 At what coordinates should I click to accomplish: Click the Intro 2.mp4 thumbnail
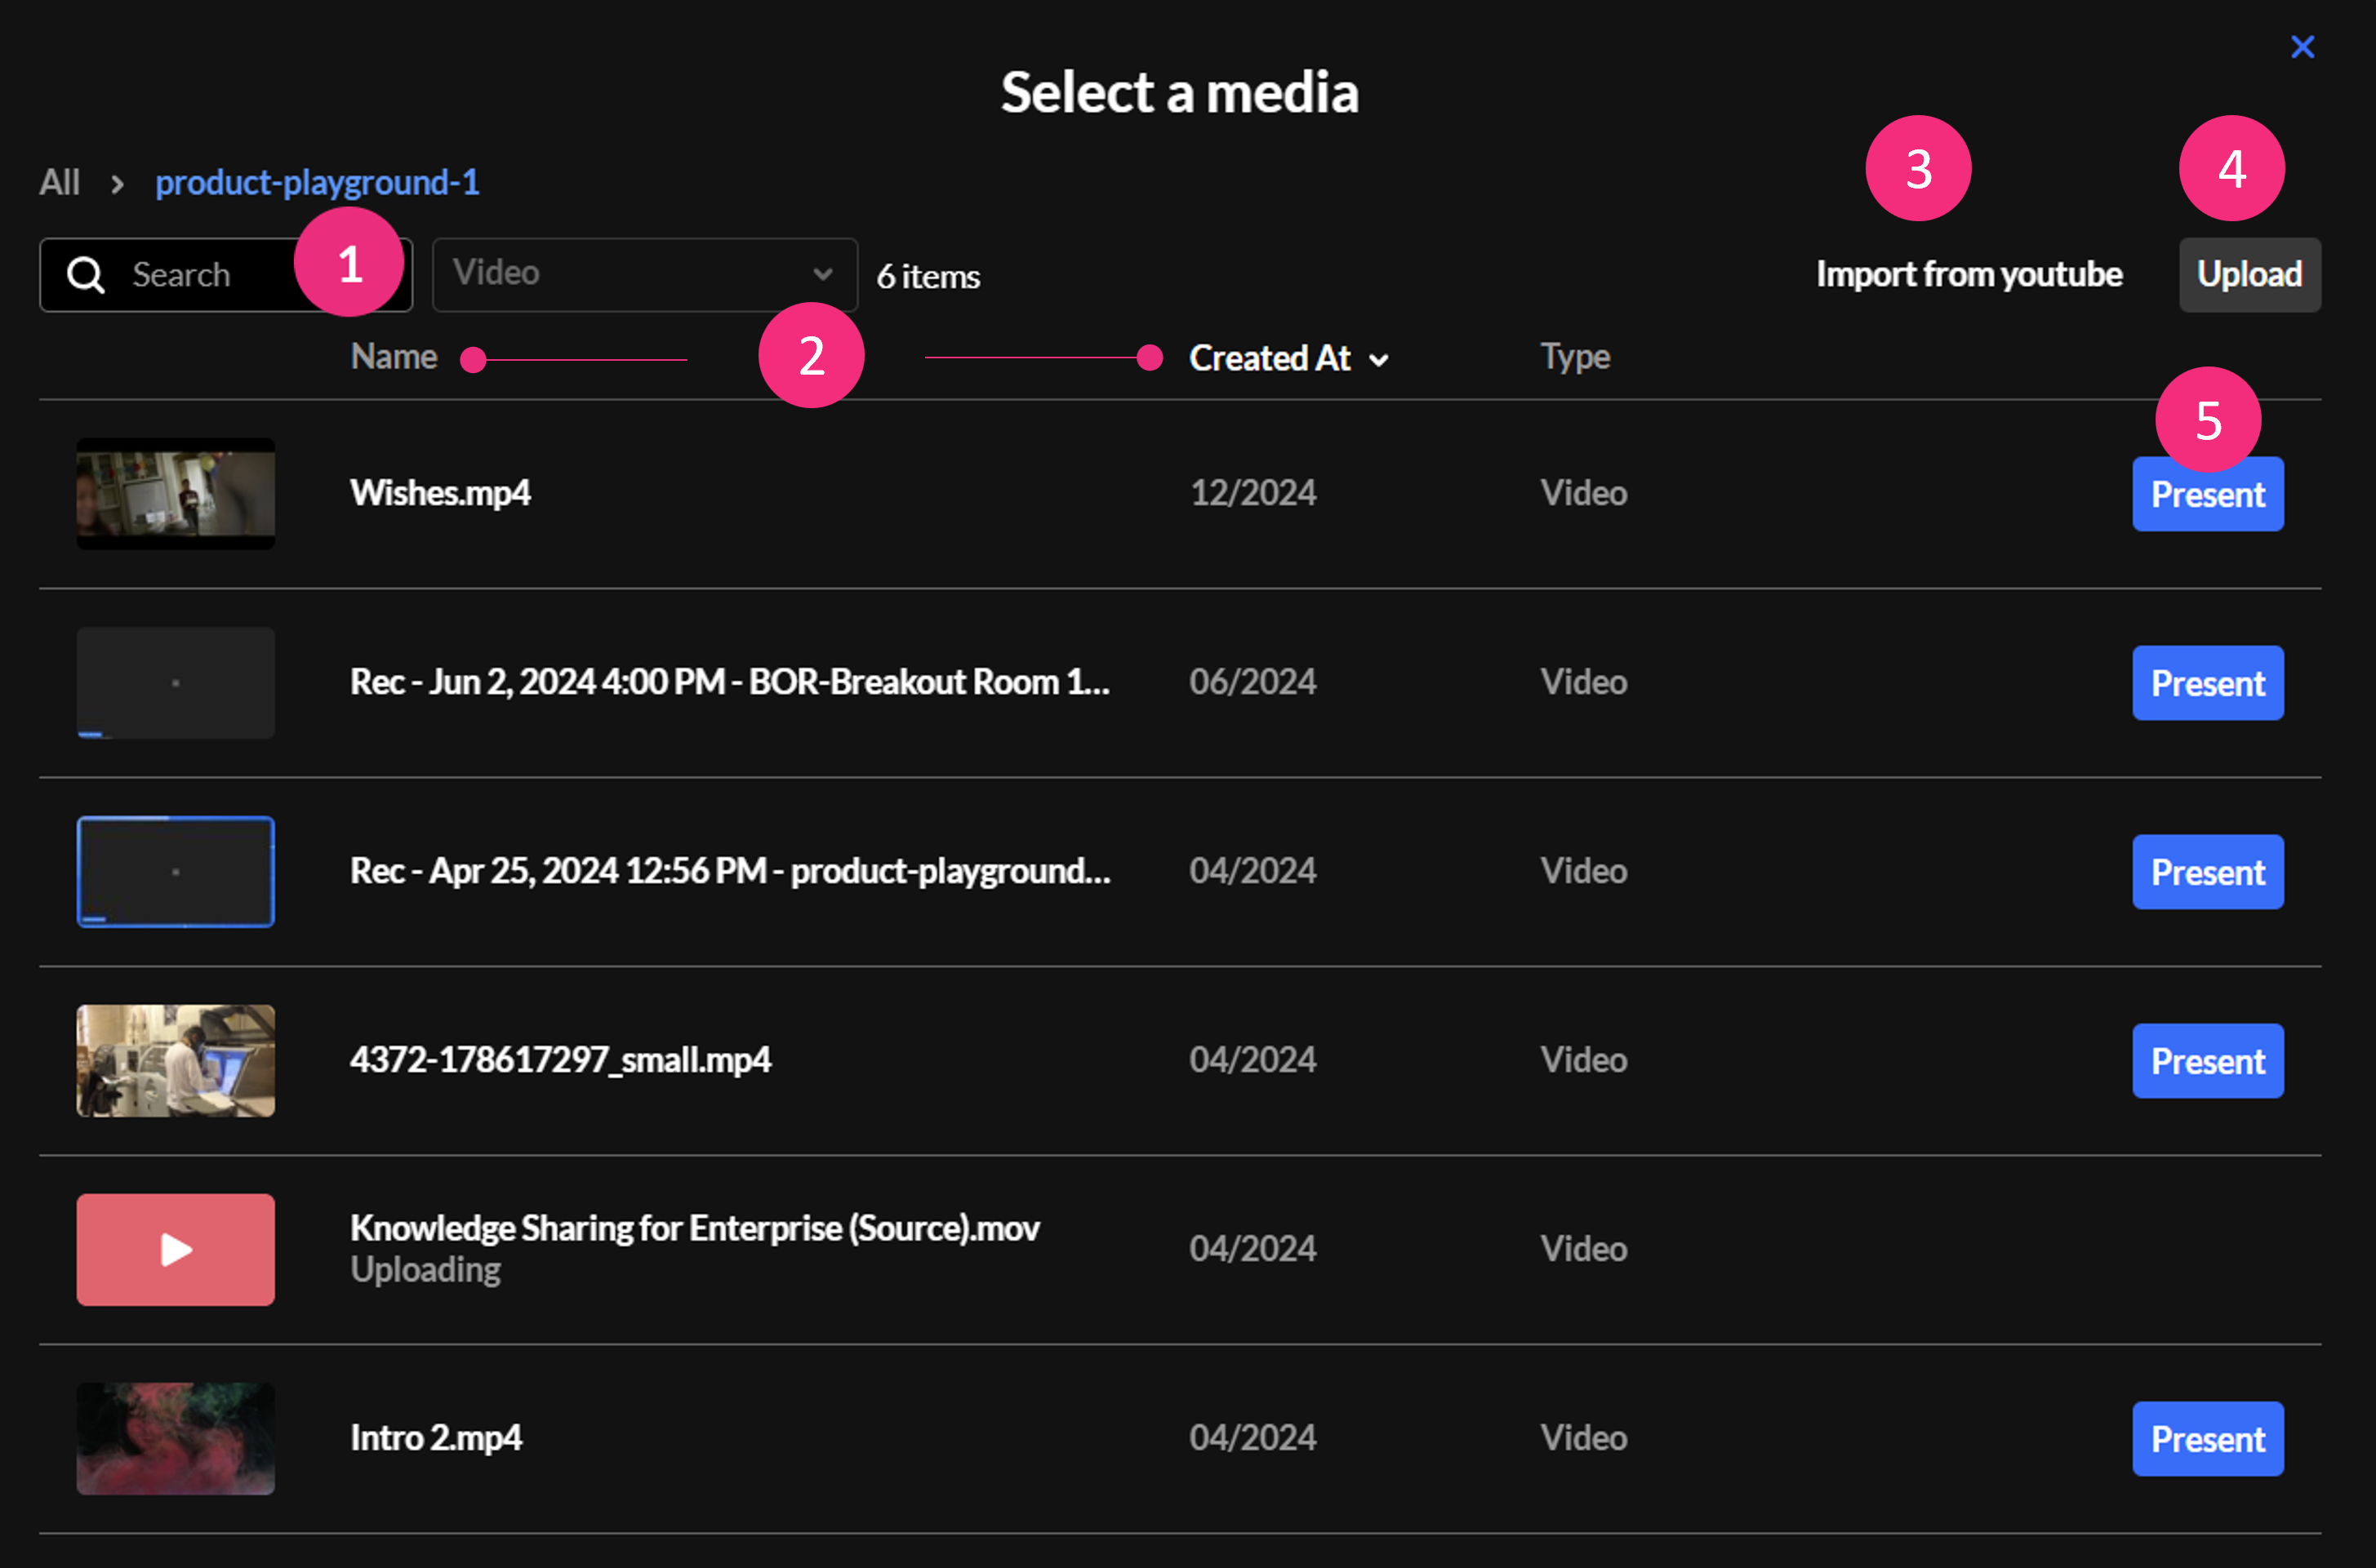[176, 1439]
